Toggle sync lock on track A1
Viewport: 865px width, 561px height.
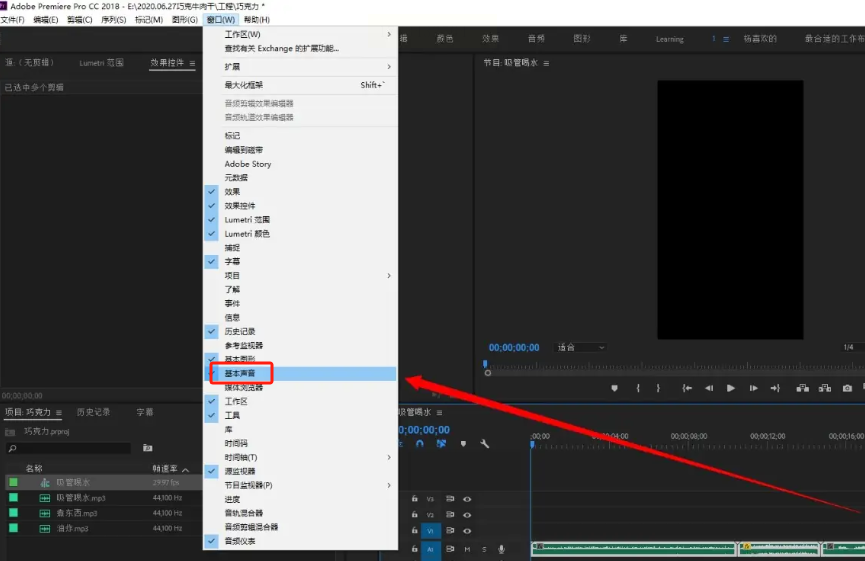point(450,549)
